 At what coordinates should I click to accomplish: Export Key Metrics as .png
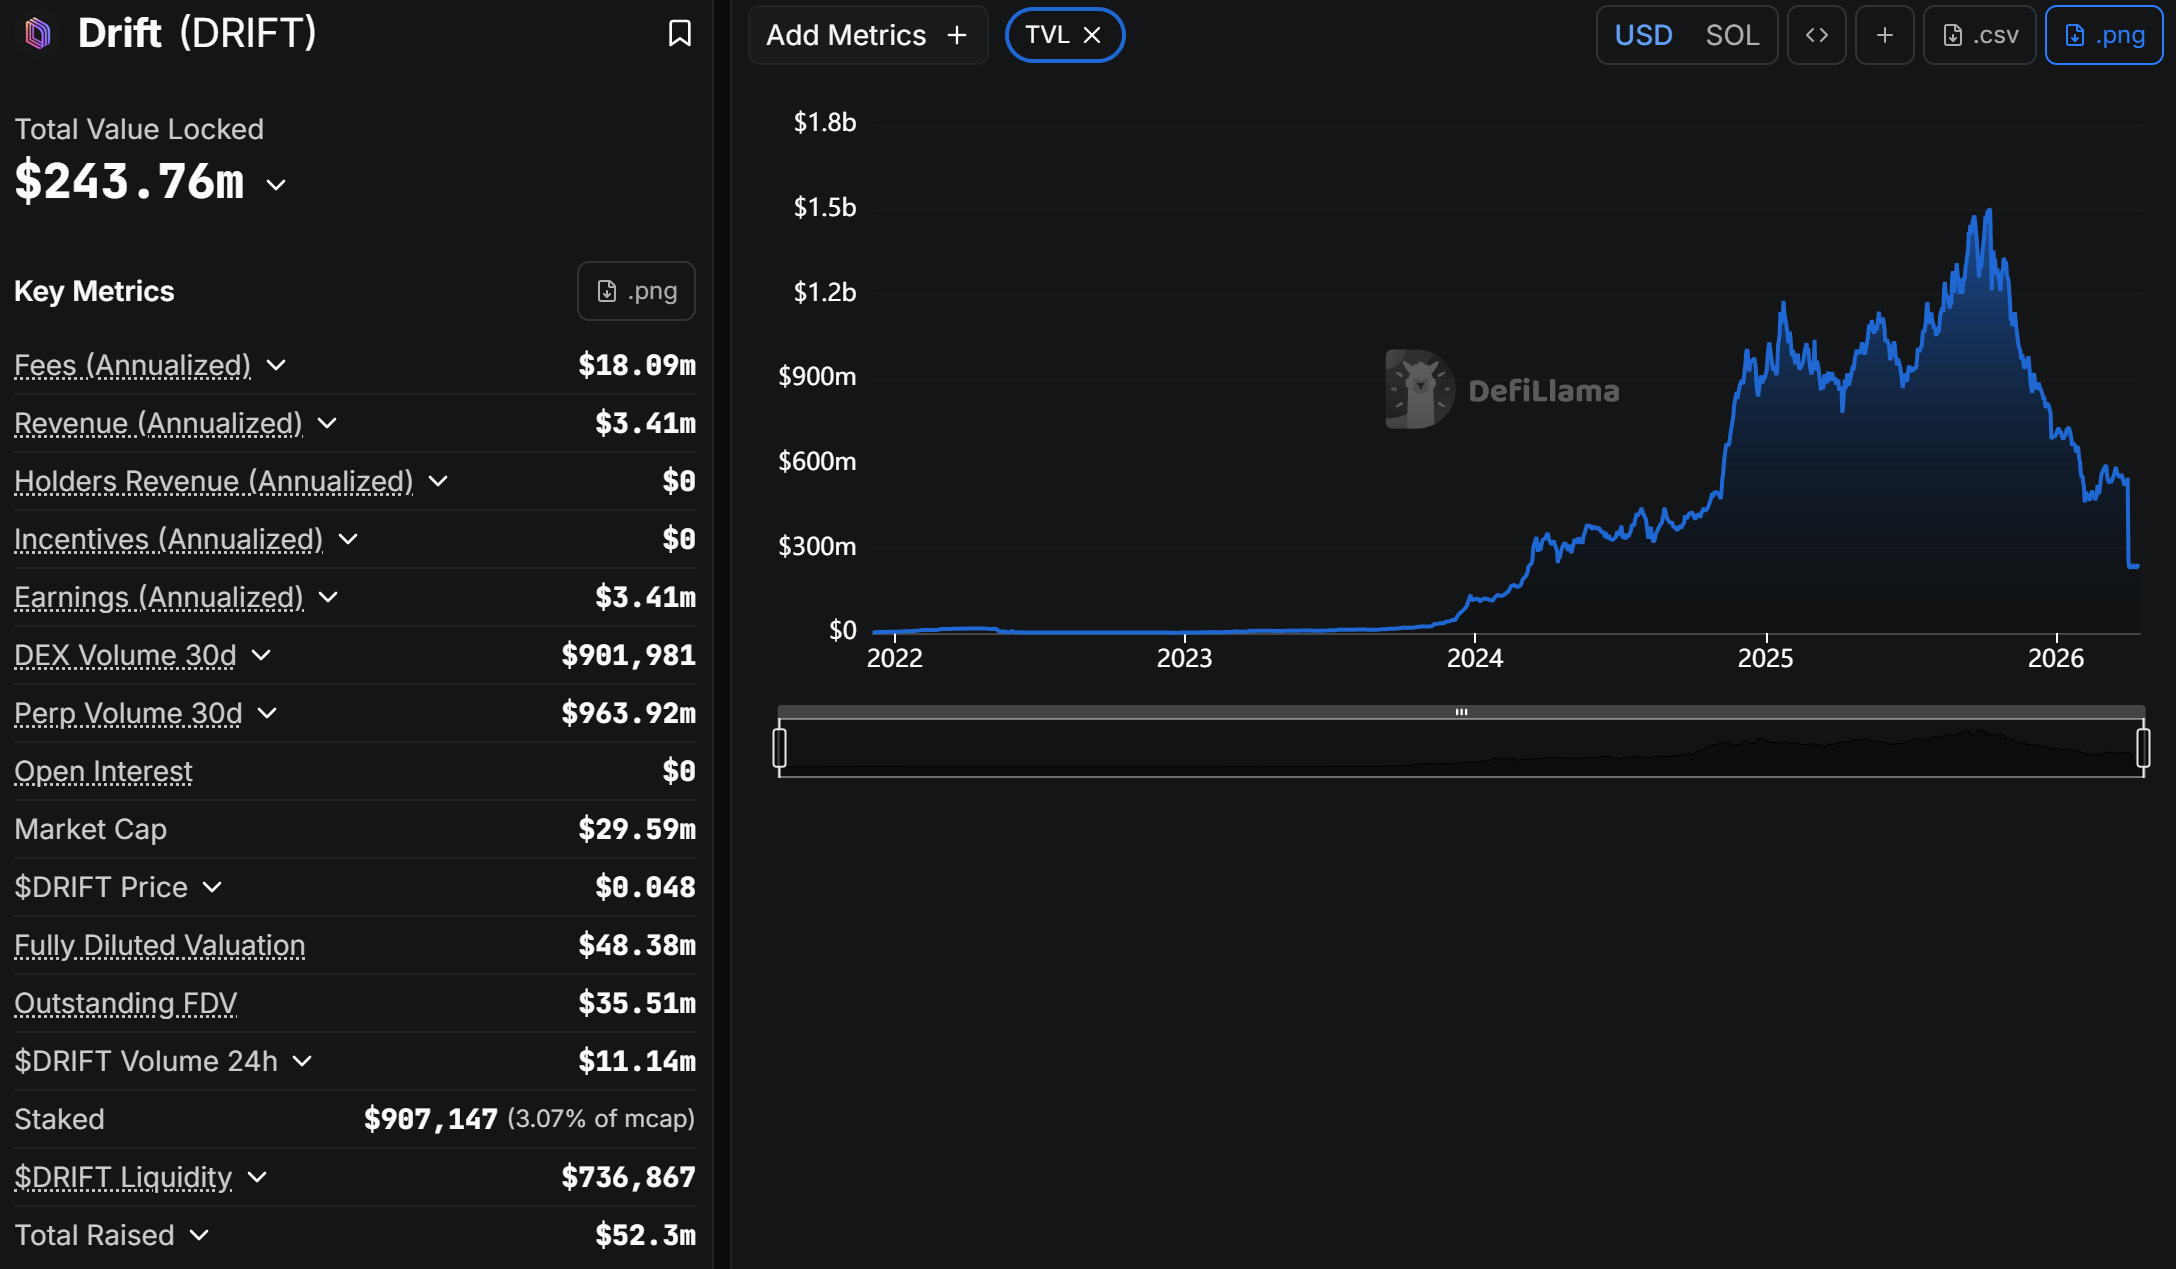pos(636,291)
